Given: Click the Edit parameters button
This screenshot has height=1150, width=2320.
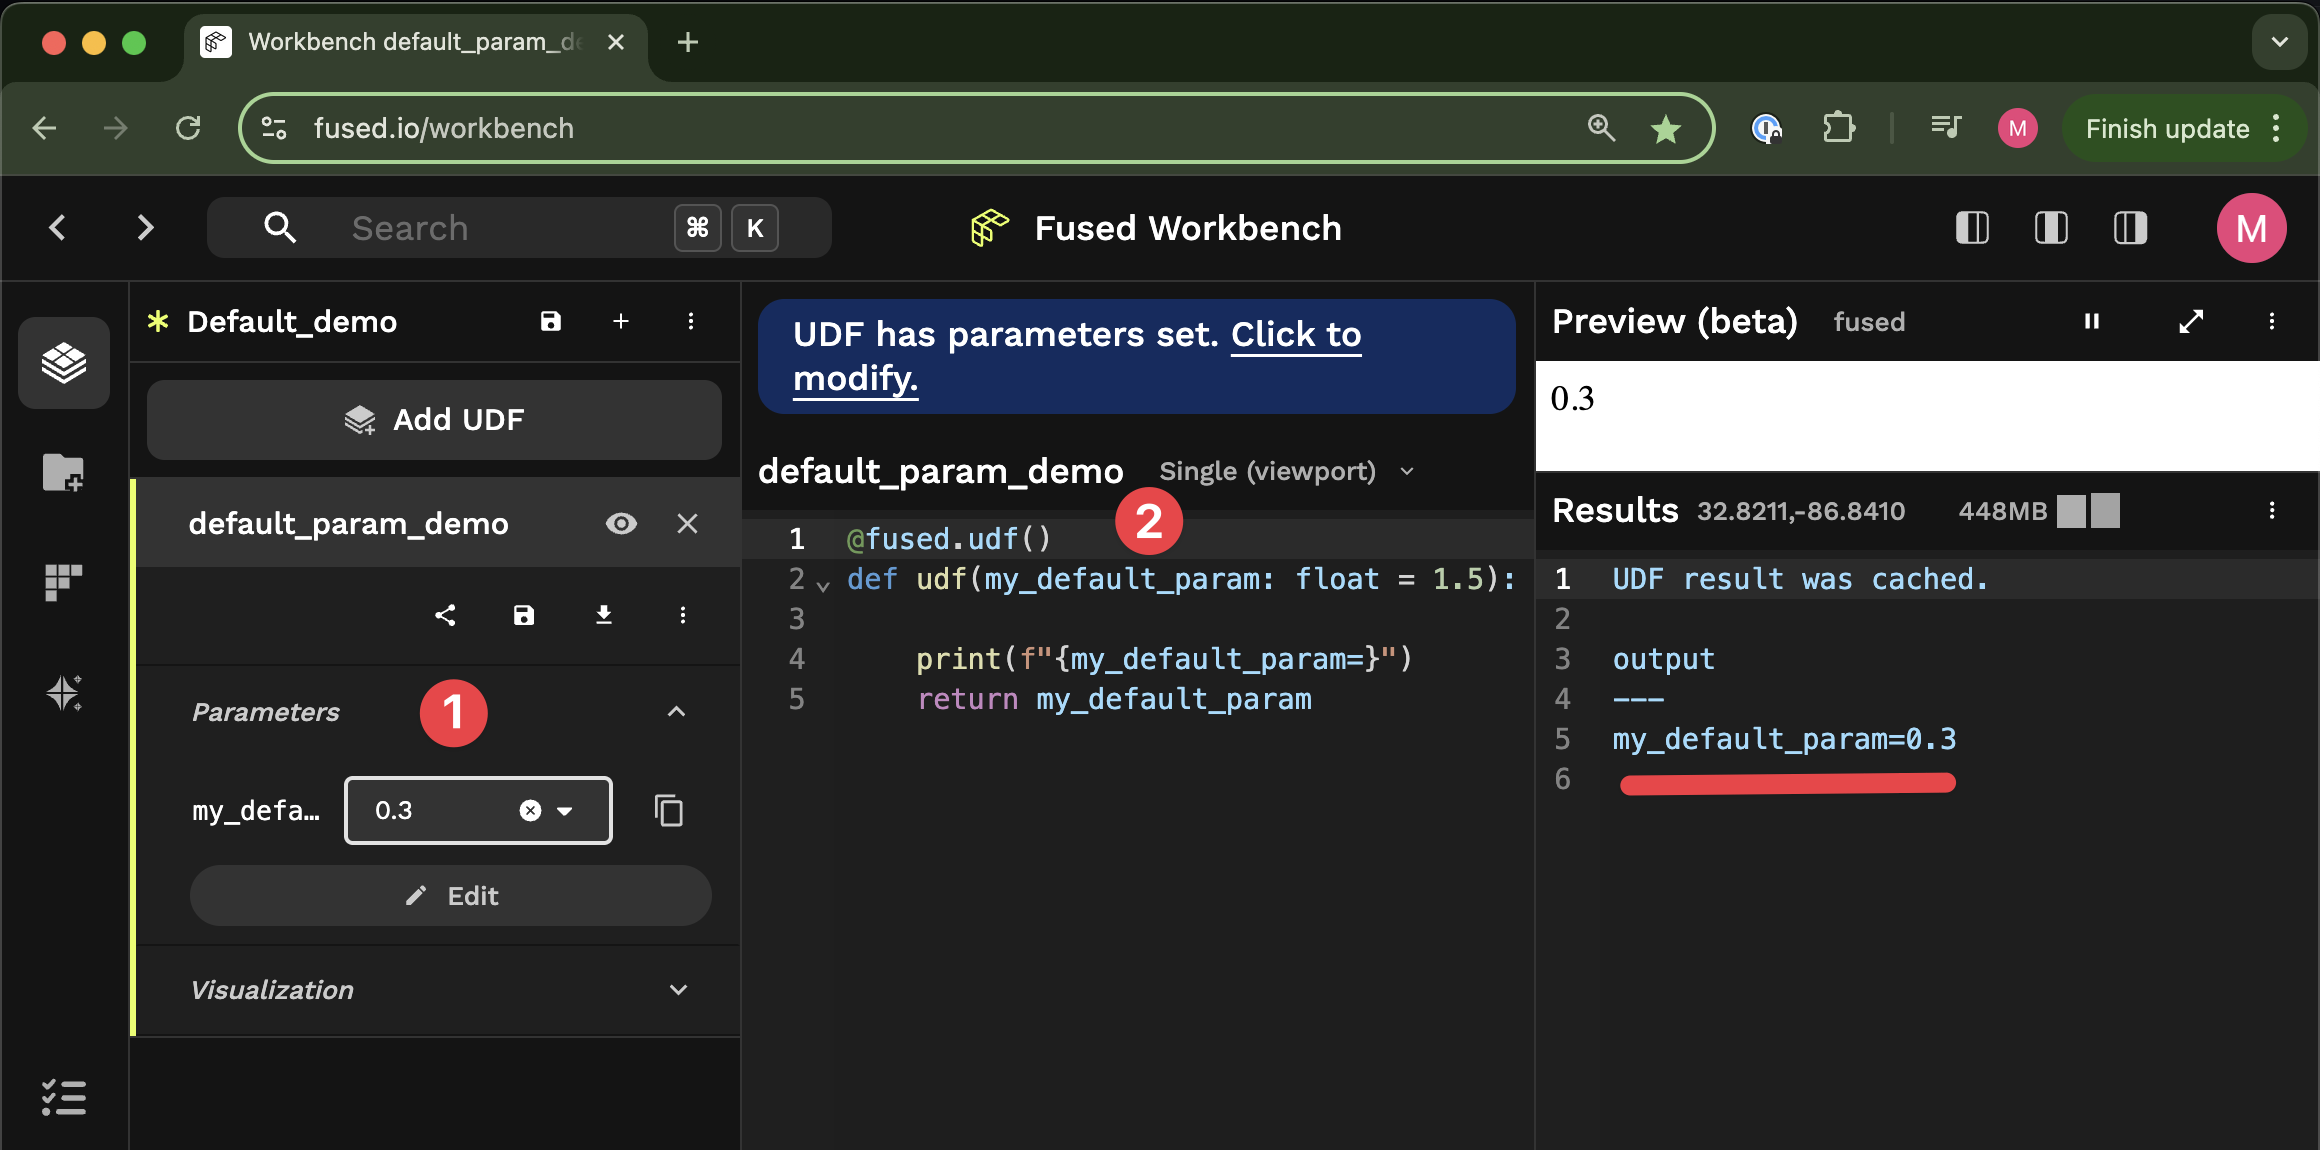Looking at the screenshot, I should click(450, 895).
